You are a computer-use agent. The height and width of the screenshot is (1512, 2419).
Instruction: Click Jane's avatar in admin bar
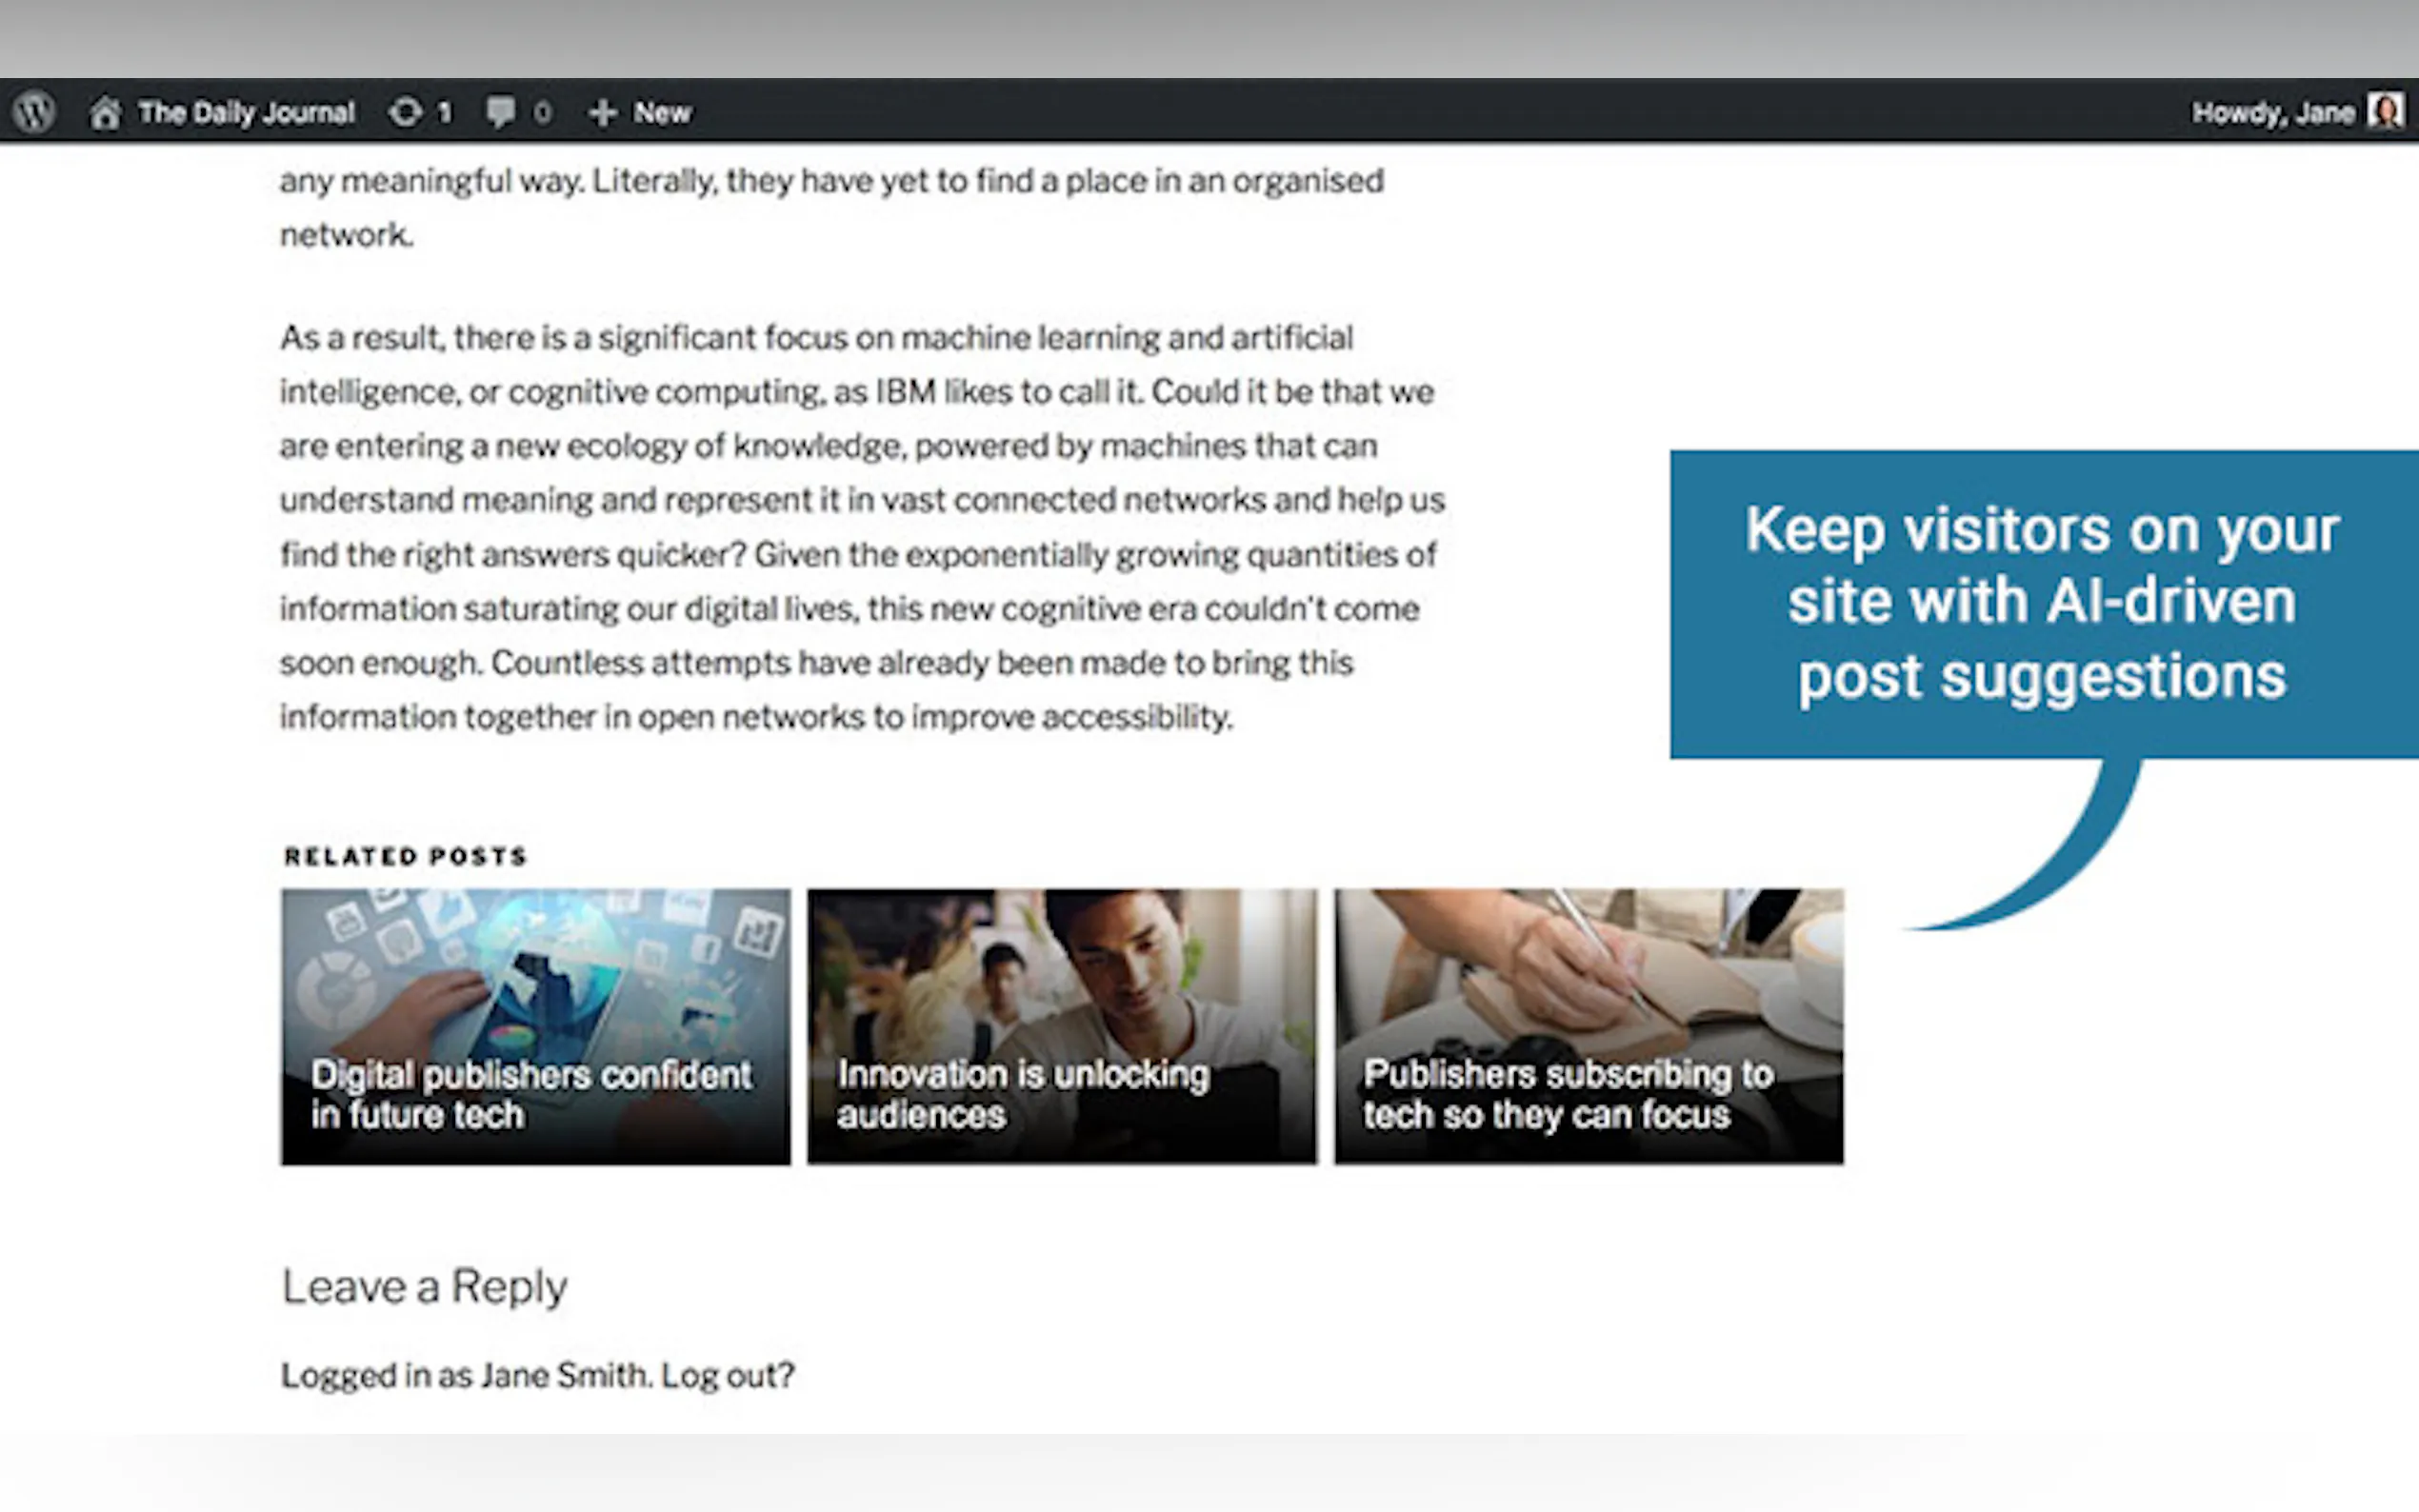[2386, 112]
